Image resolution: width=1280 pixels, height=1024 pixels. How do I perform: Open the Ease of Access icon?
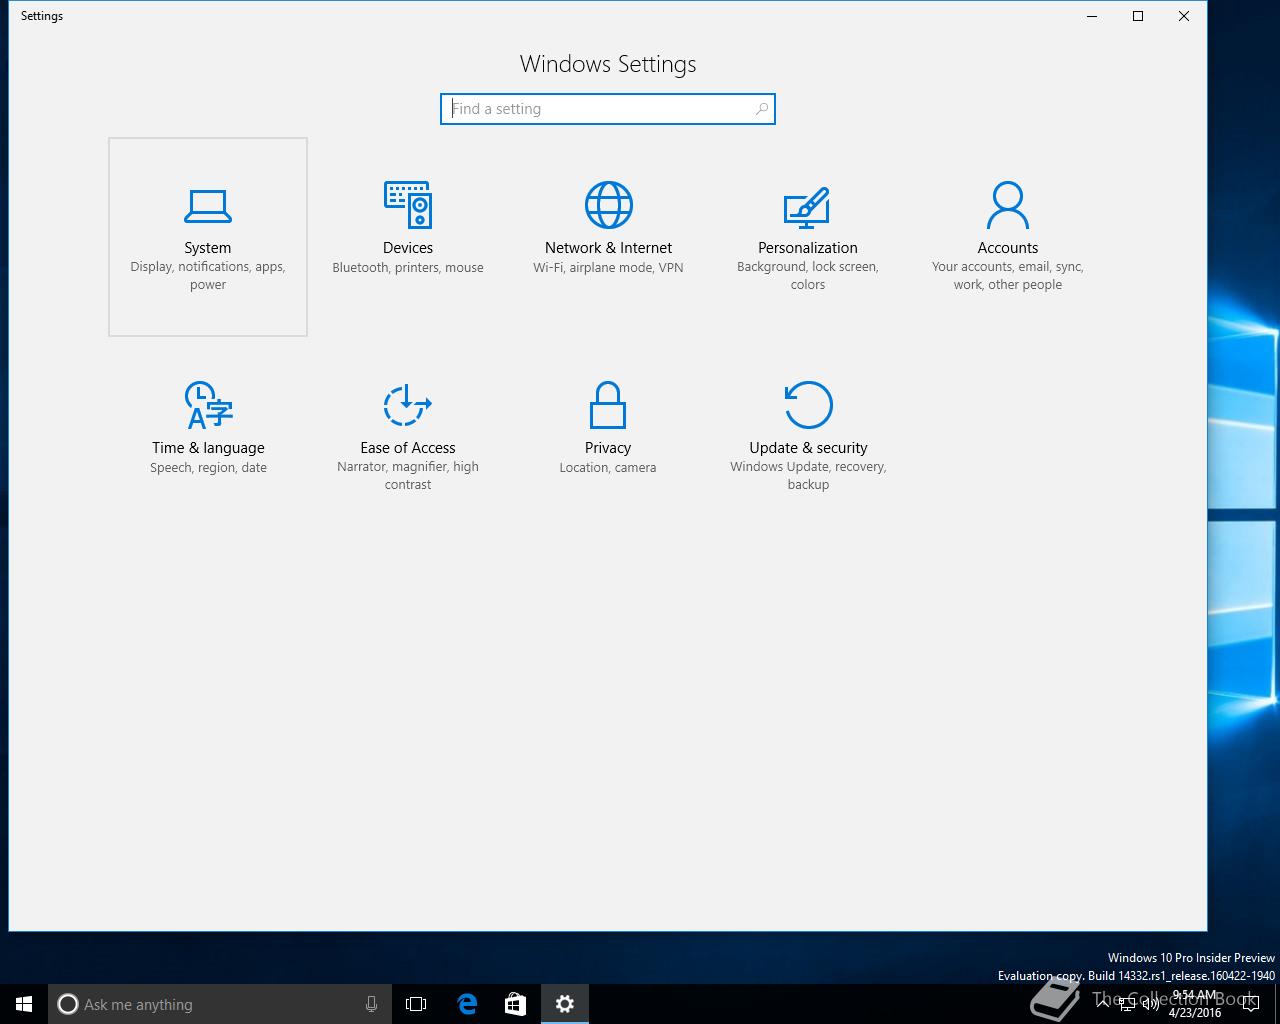click(x=408, y=405)
